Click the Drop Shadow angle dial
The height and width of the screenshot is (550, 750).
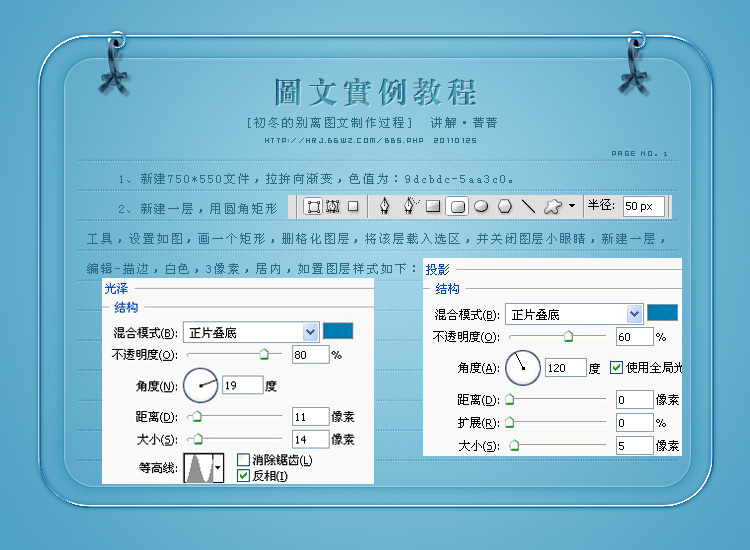click(523, 368)
